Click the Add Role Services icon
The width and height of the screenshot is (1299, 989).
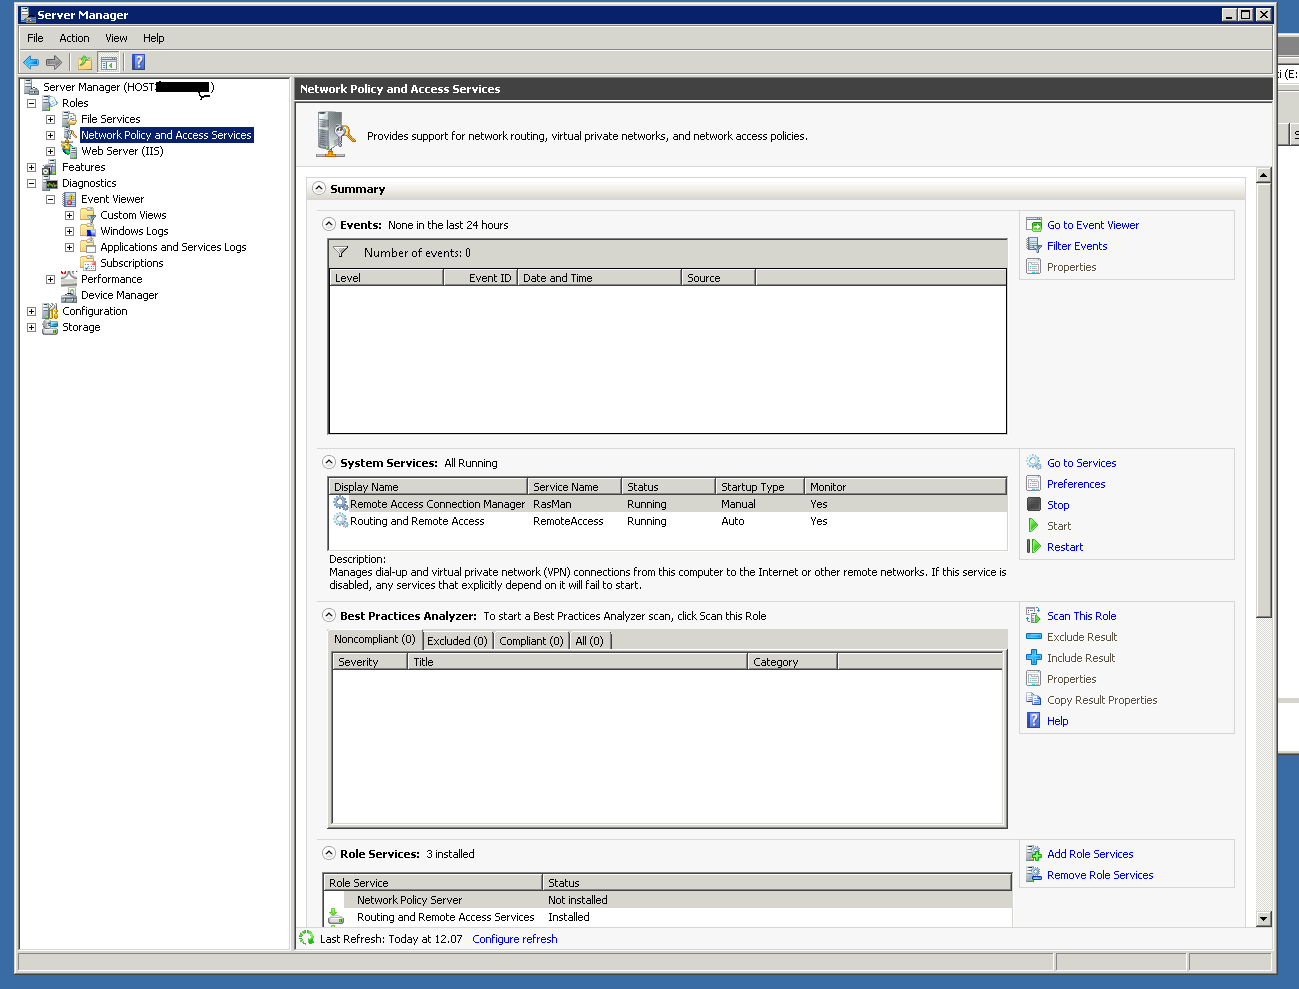1034,854
